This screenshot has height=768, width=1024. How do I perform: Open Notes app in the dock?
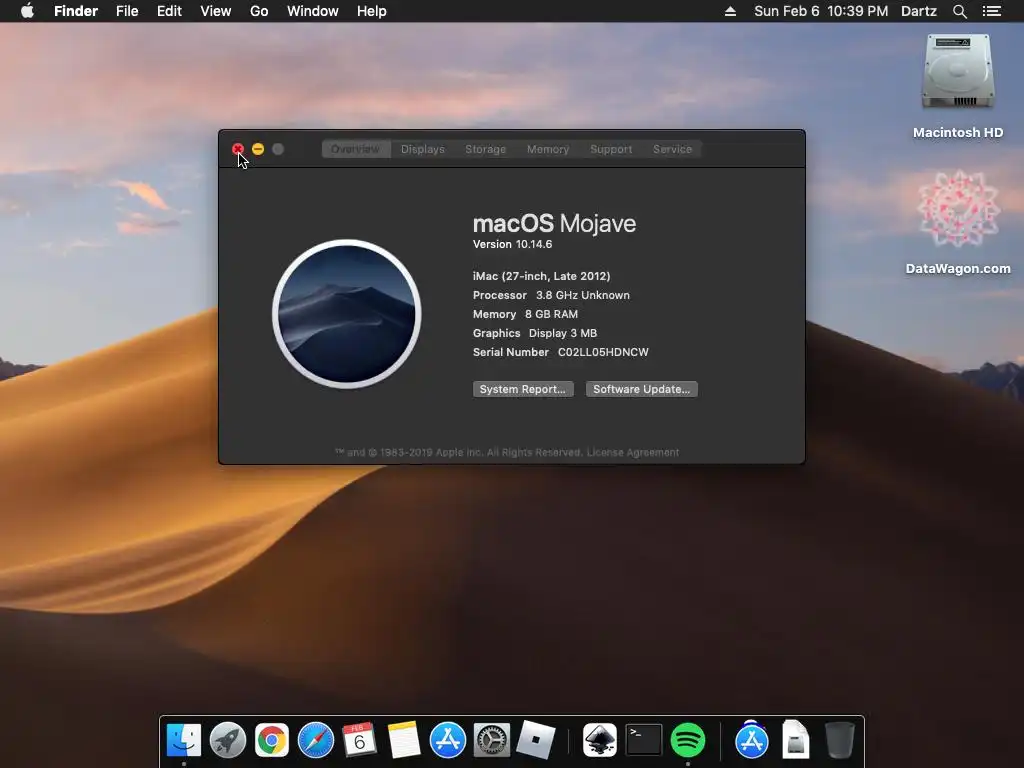pyautogui.click(x=404, y=740)
